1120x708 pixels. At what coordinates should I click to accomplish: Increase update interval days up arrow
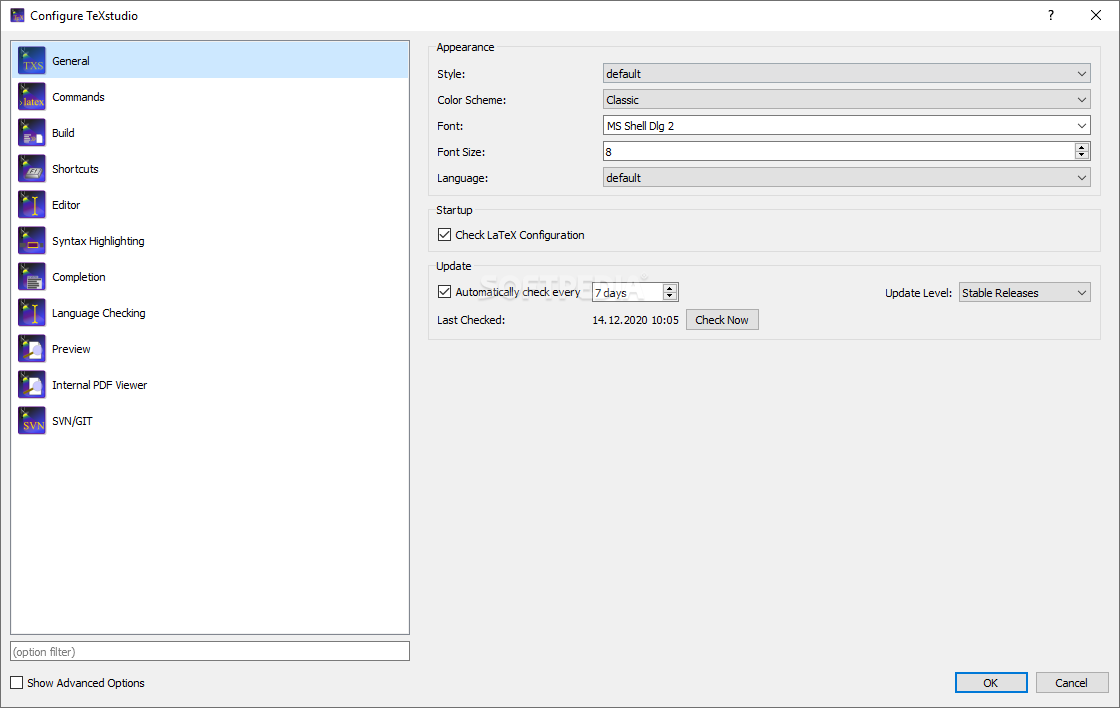pos(669,288)
